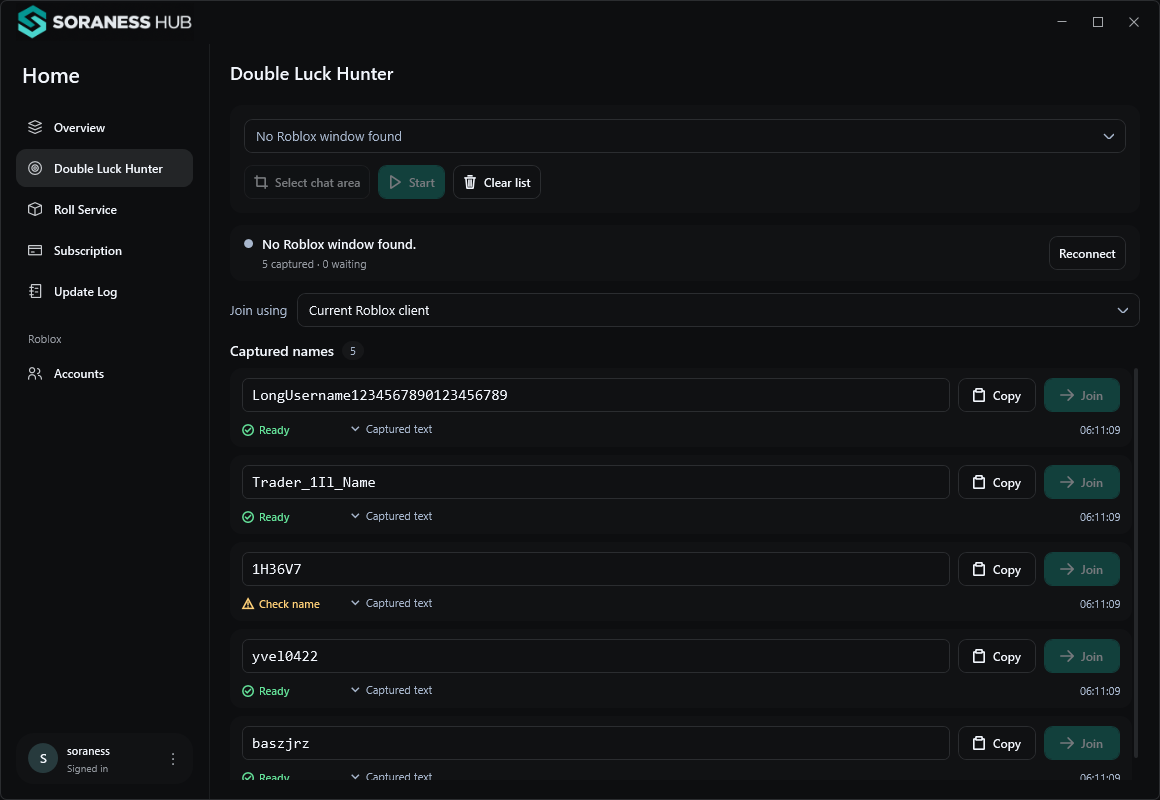This screenshot has width=1160, height=800.
Task: Expand Captured text under yvel0422
Action: click(391, 690)
